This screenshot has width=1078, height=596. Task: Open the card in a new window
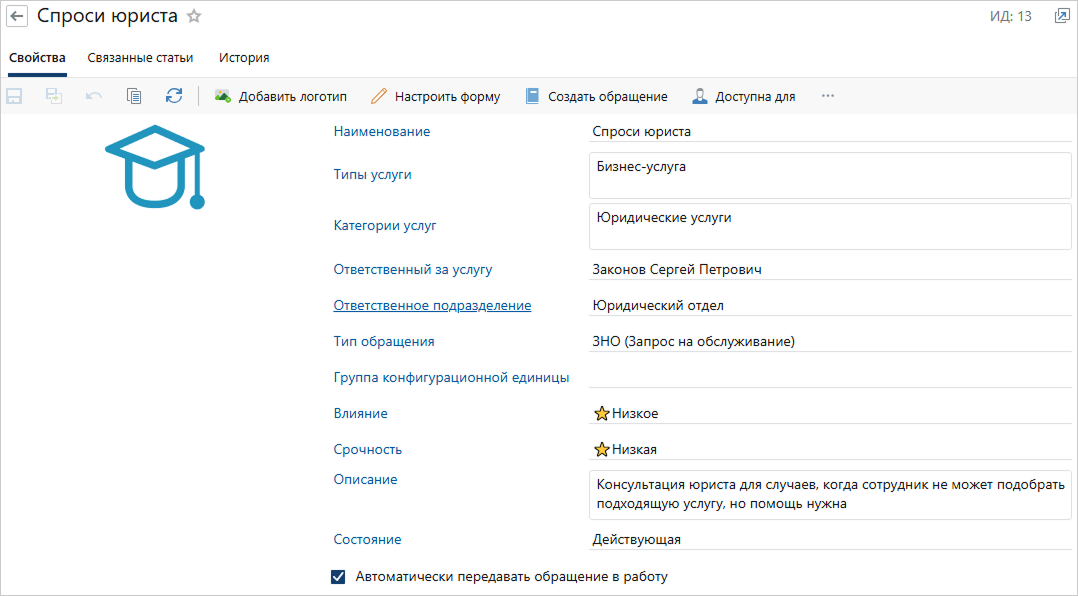tap(1061, 16)
